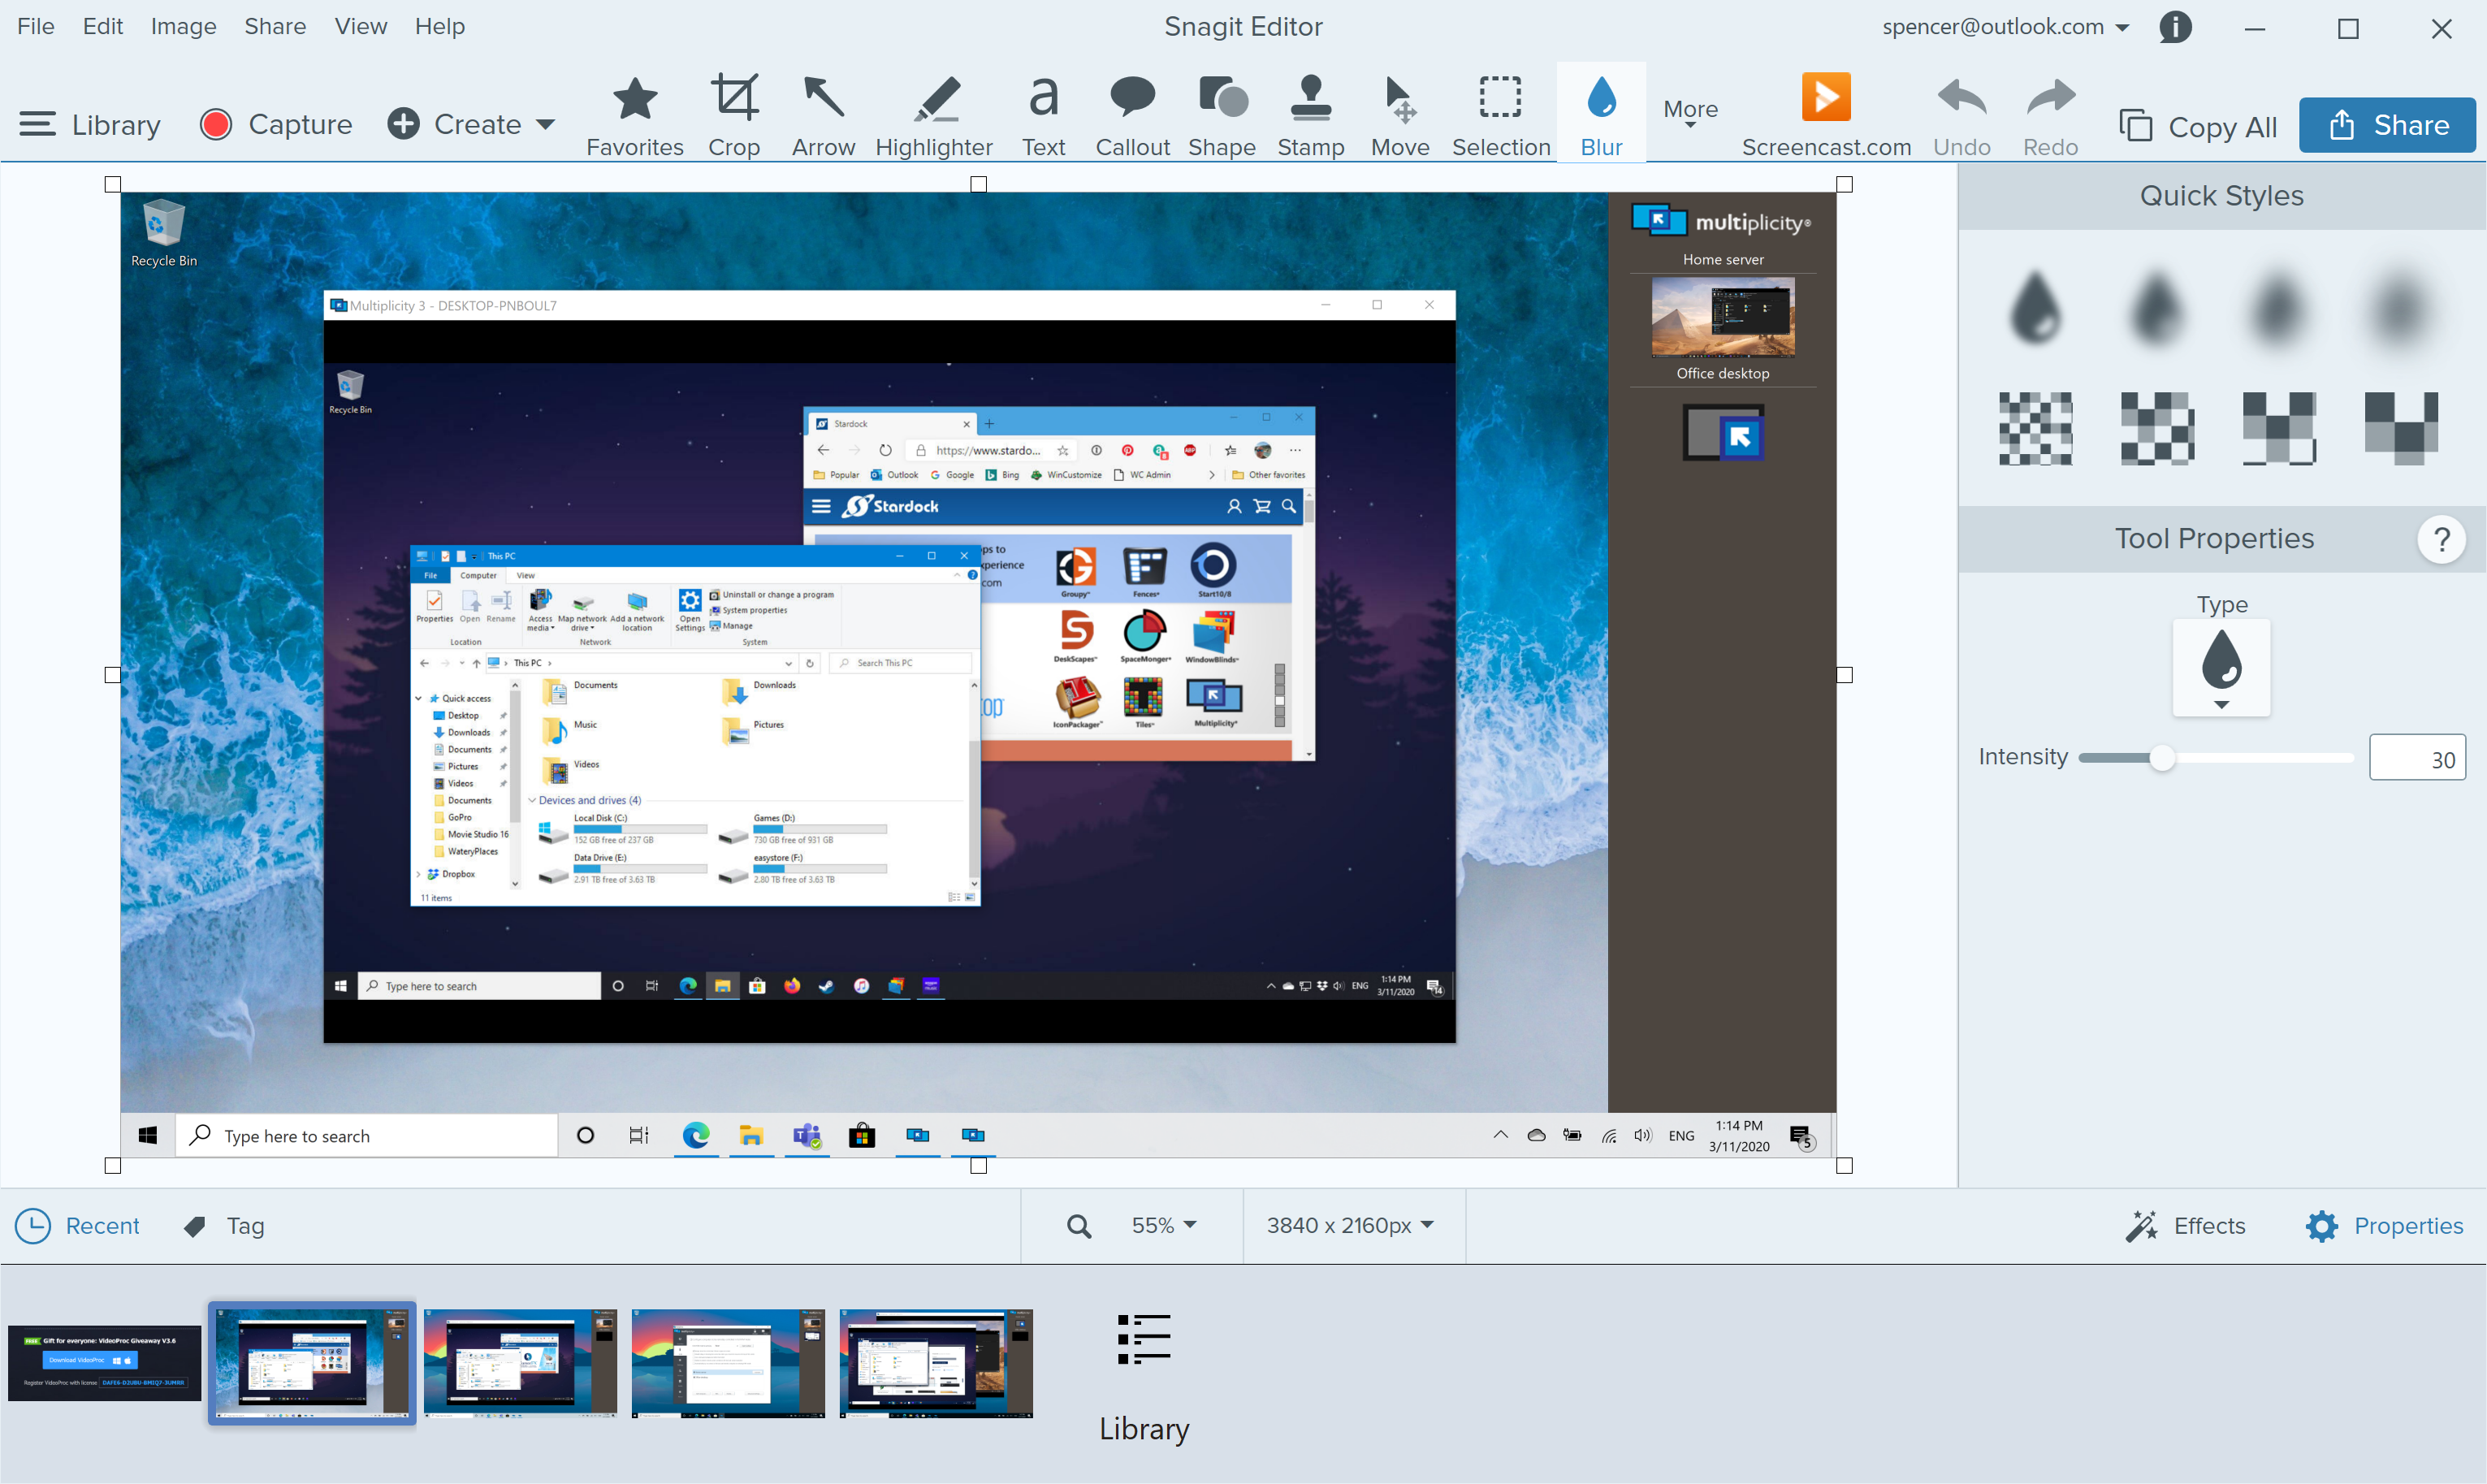Click the Intensity value field
Image resolution: width=2487 pixels, height=1484 pixels.
(2416, 758)
